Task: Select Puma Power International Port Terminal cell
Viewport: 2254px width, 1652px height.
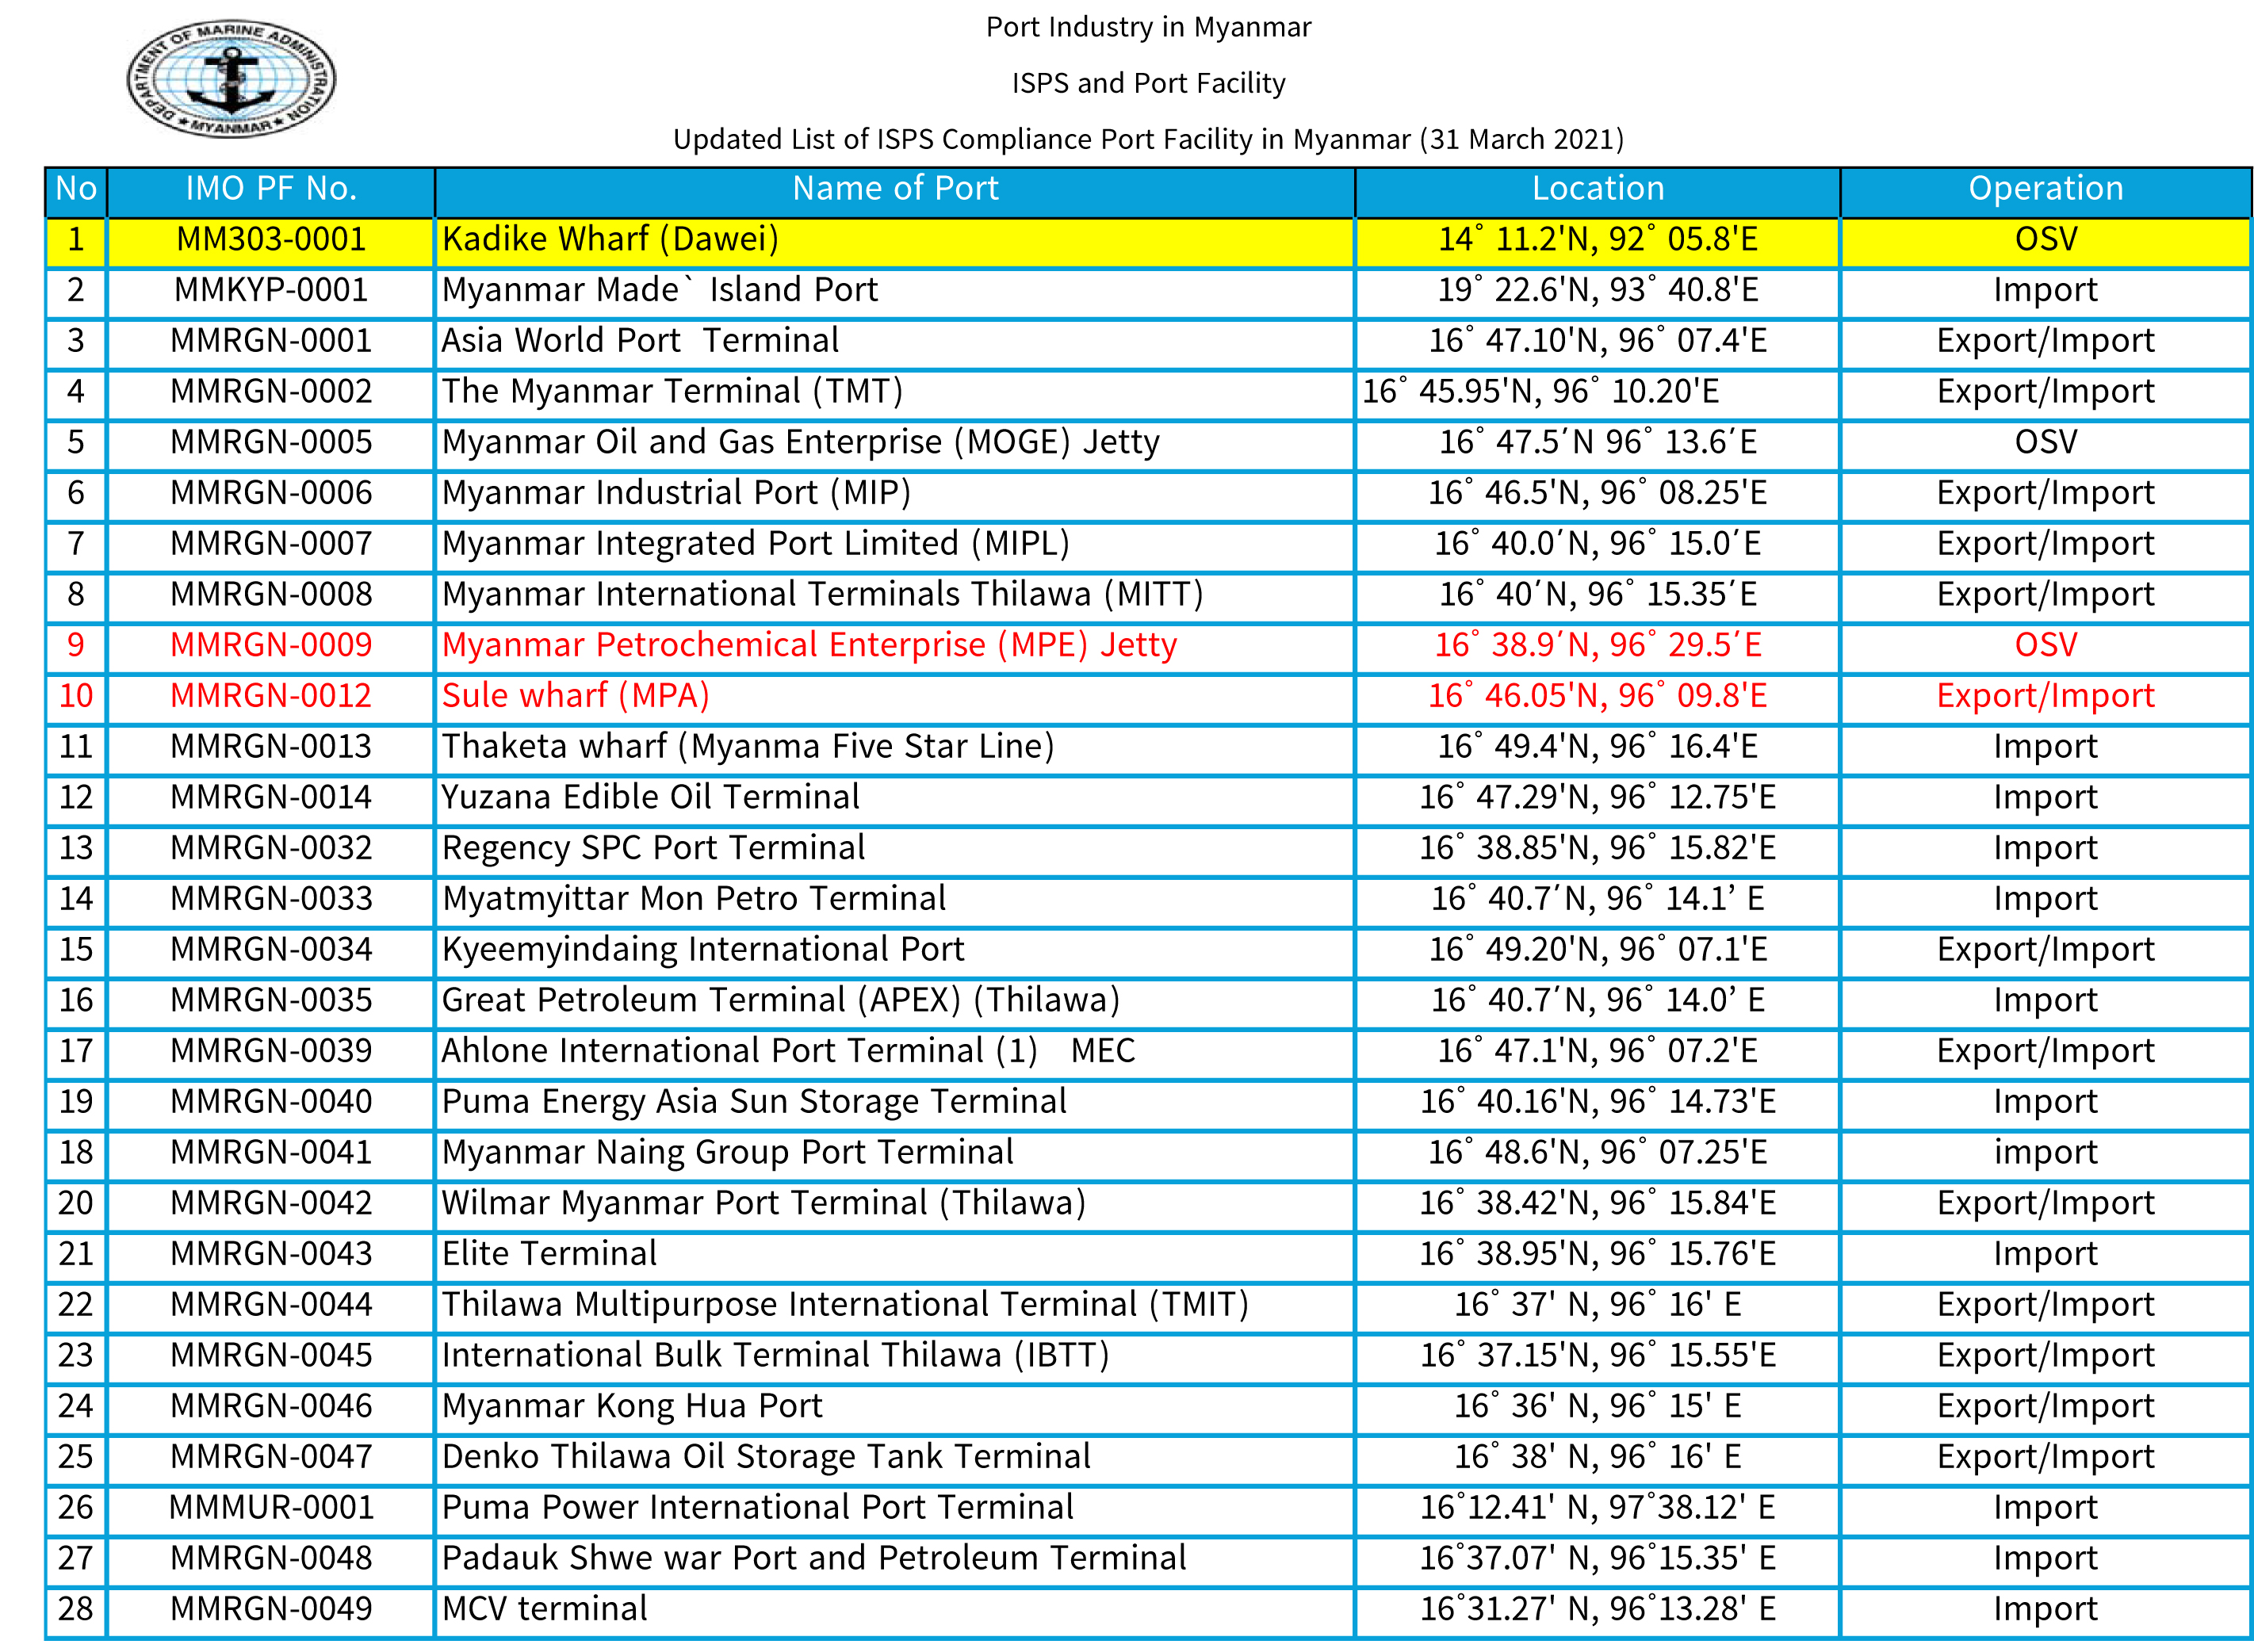Action: tap(757, 1508)
